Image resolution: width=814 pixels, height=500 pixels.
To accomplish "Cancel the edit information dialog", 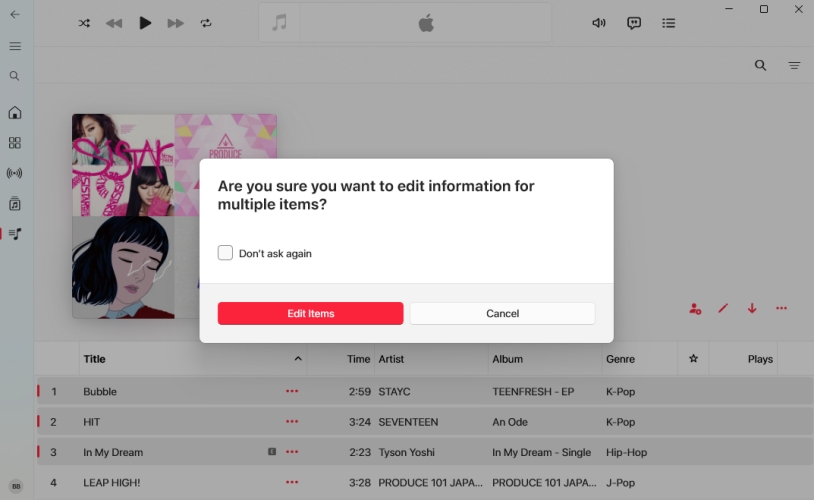I will (x=503, y=314).
